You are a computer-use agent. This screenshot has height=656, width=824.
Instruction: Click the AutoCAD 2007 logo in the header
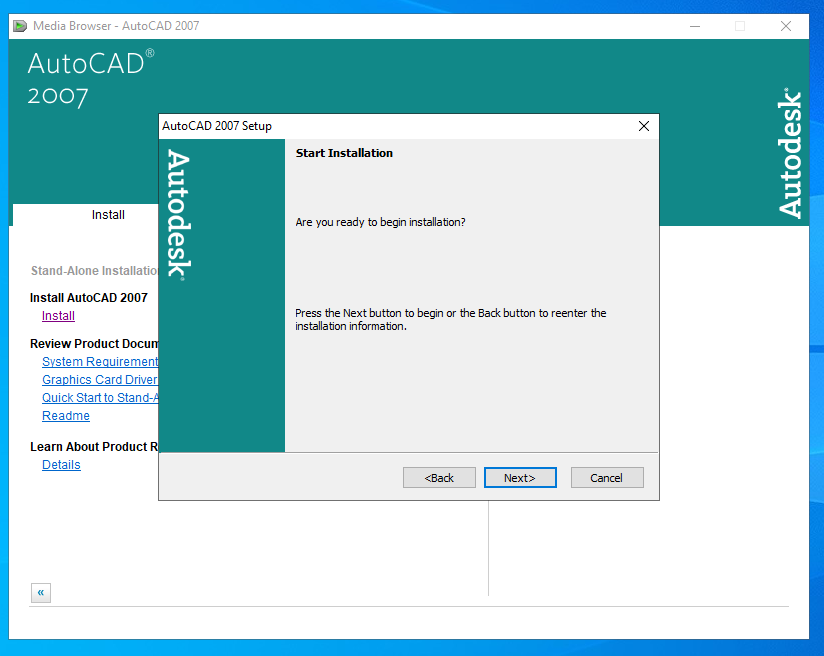coord(90,78)
